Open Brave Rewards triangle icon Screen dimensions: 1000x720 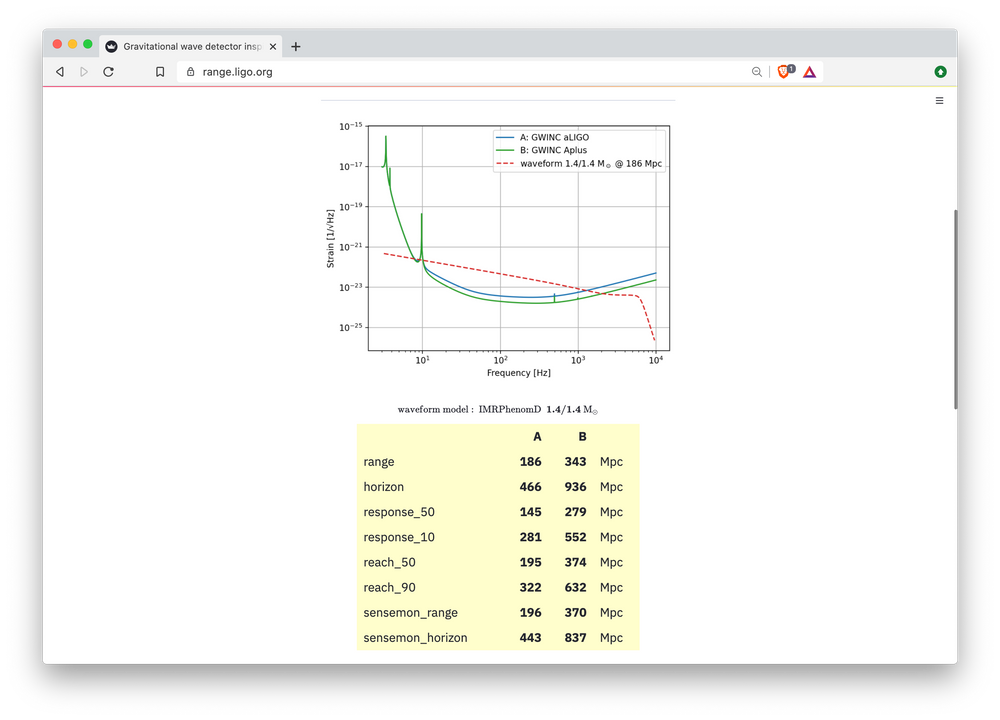809,72
